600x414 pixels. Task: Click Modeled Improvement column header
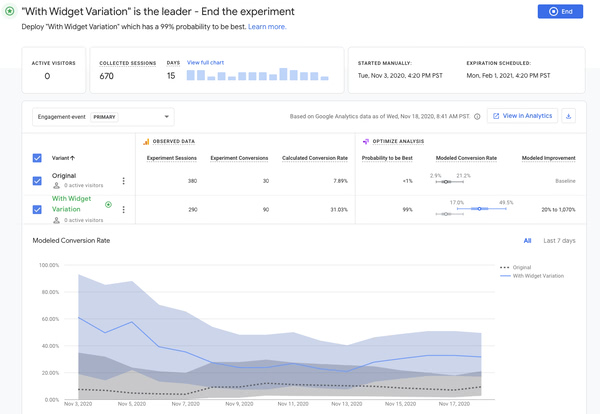tap(549, 158)
